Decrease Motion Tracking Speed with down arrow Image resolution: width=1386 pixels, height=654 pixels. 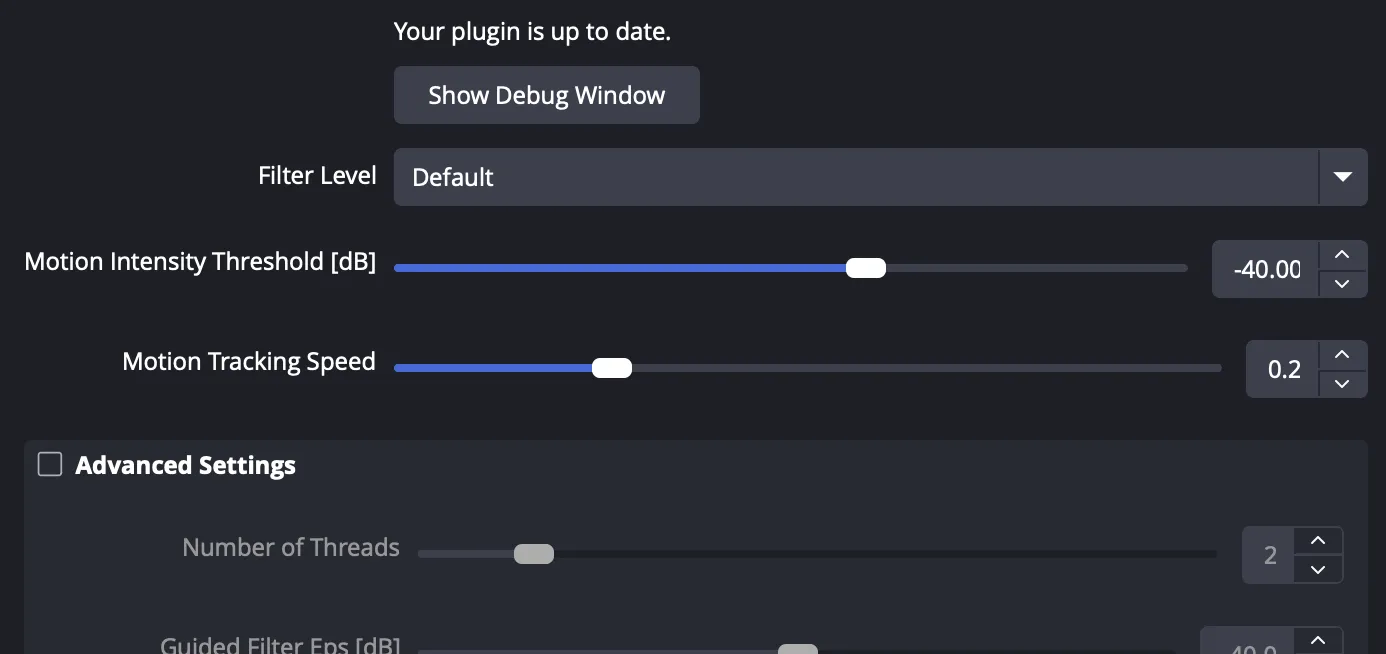[1342, 384]
